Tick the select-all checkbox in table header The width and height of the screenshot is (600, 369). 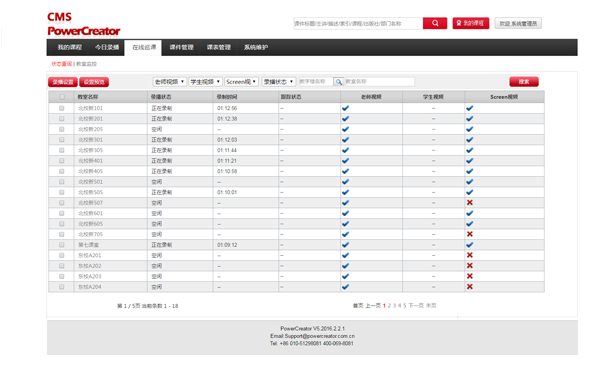click(x=62, y=97)
